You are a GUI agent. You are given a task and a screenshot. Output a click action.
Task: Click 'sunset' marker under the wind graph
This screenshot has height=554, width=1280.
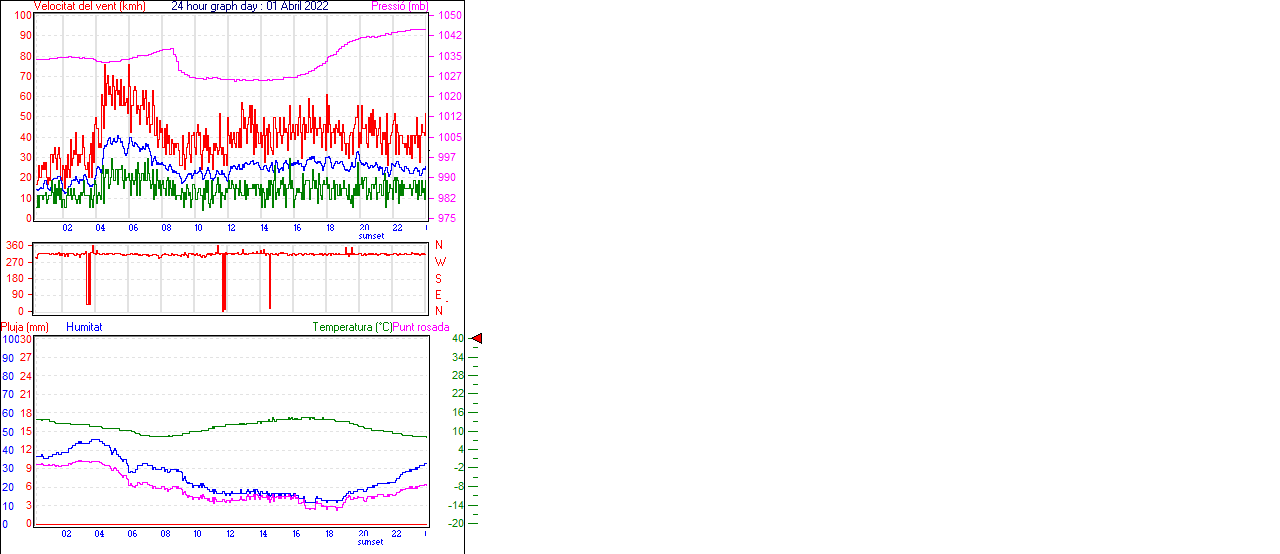tap(371, 236)
